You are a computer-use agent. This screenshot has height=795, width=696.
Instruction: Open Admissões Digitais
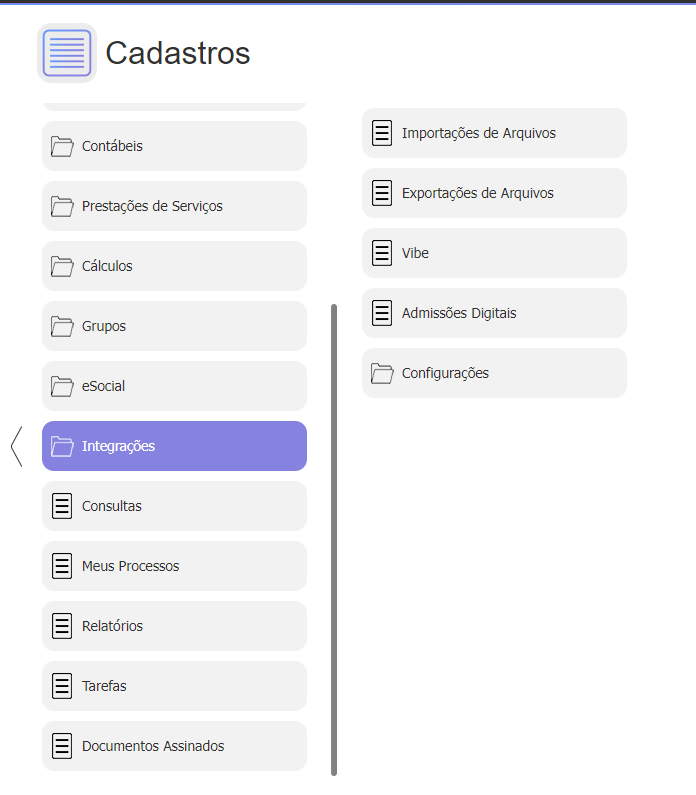pos(494,313)
